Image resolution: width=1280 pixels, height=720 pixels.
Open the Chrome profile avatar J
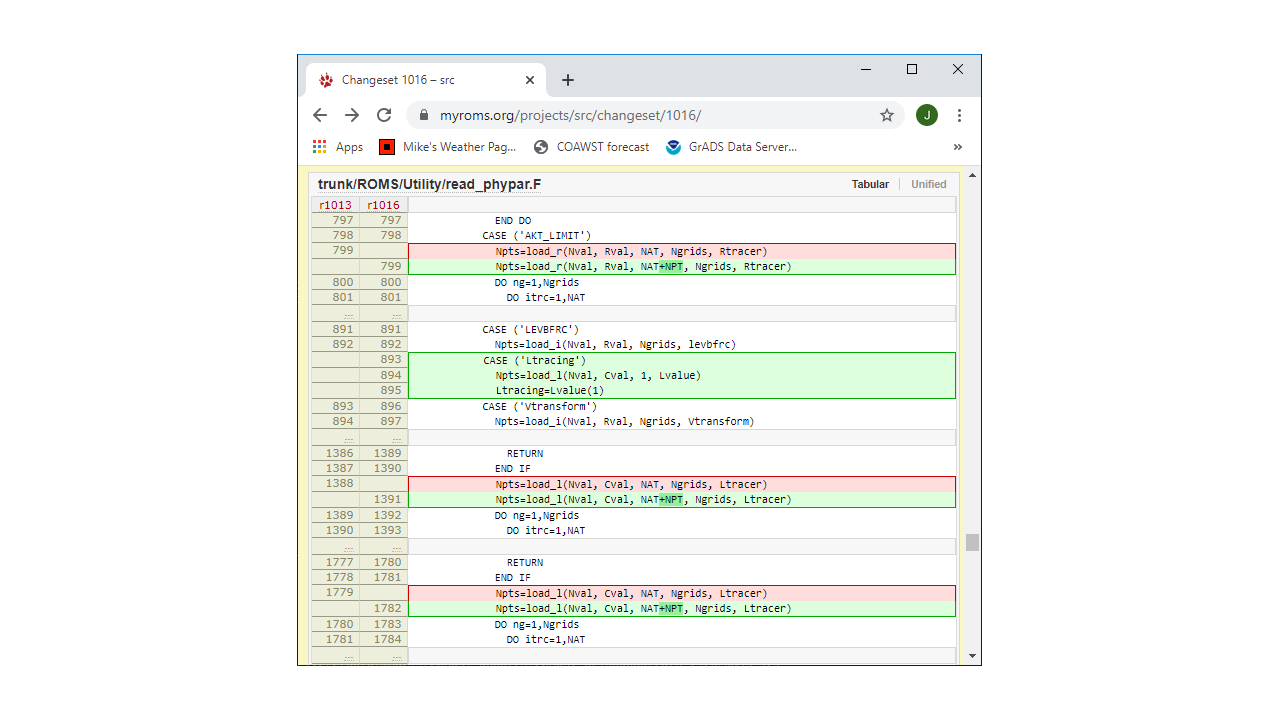click(x=927, y=115)
